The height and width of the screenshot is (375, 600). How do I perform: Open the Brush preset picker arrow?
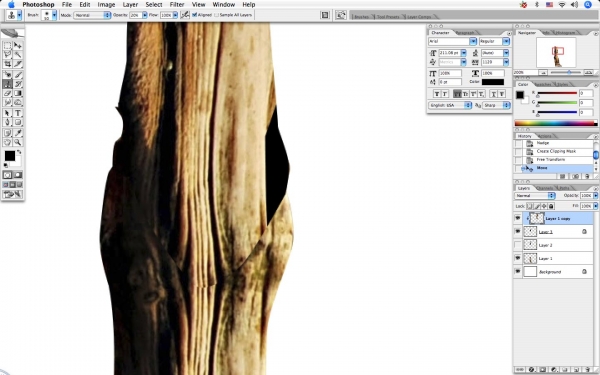coord(54,15)
